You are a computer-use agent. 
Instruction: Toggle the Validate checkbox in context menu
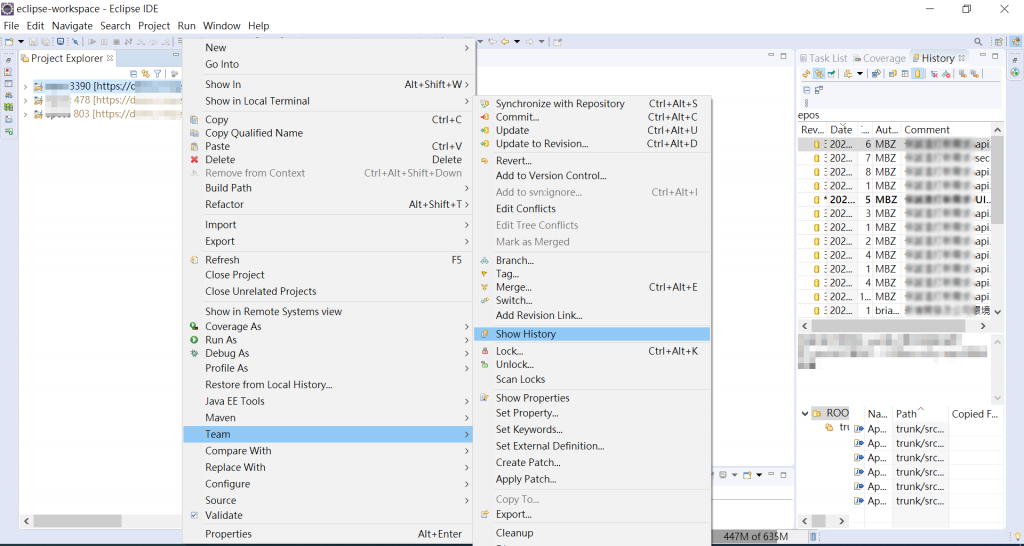coord(194,515)
